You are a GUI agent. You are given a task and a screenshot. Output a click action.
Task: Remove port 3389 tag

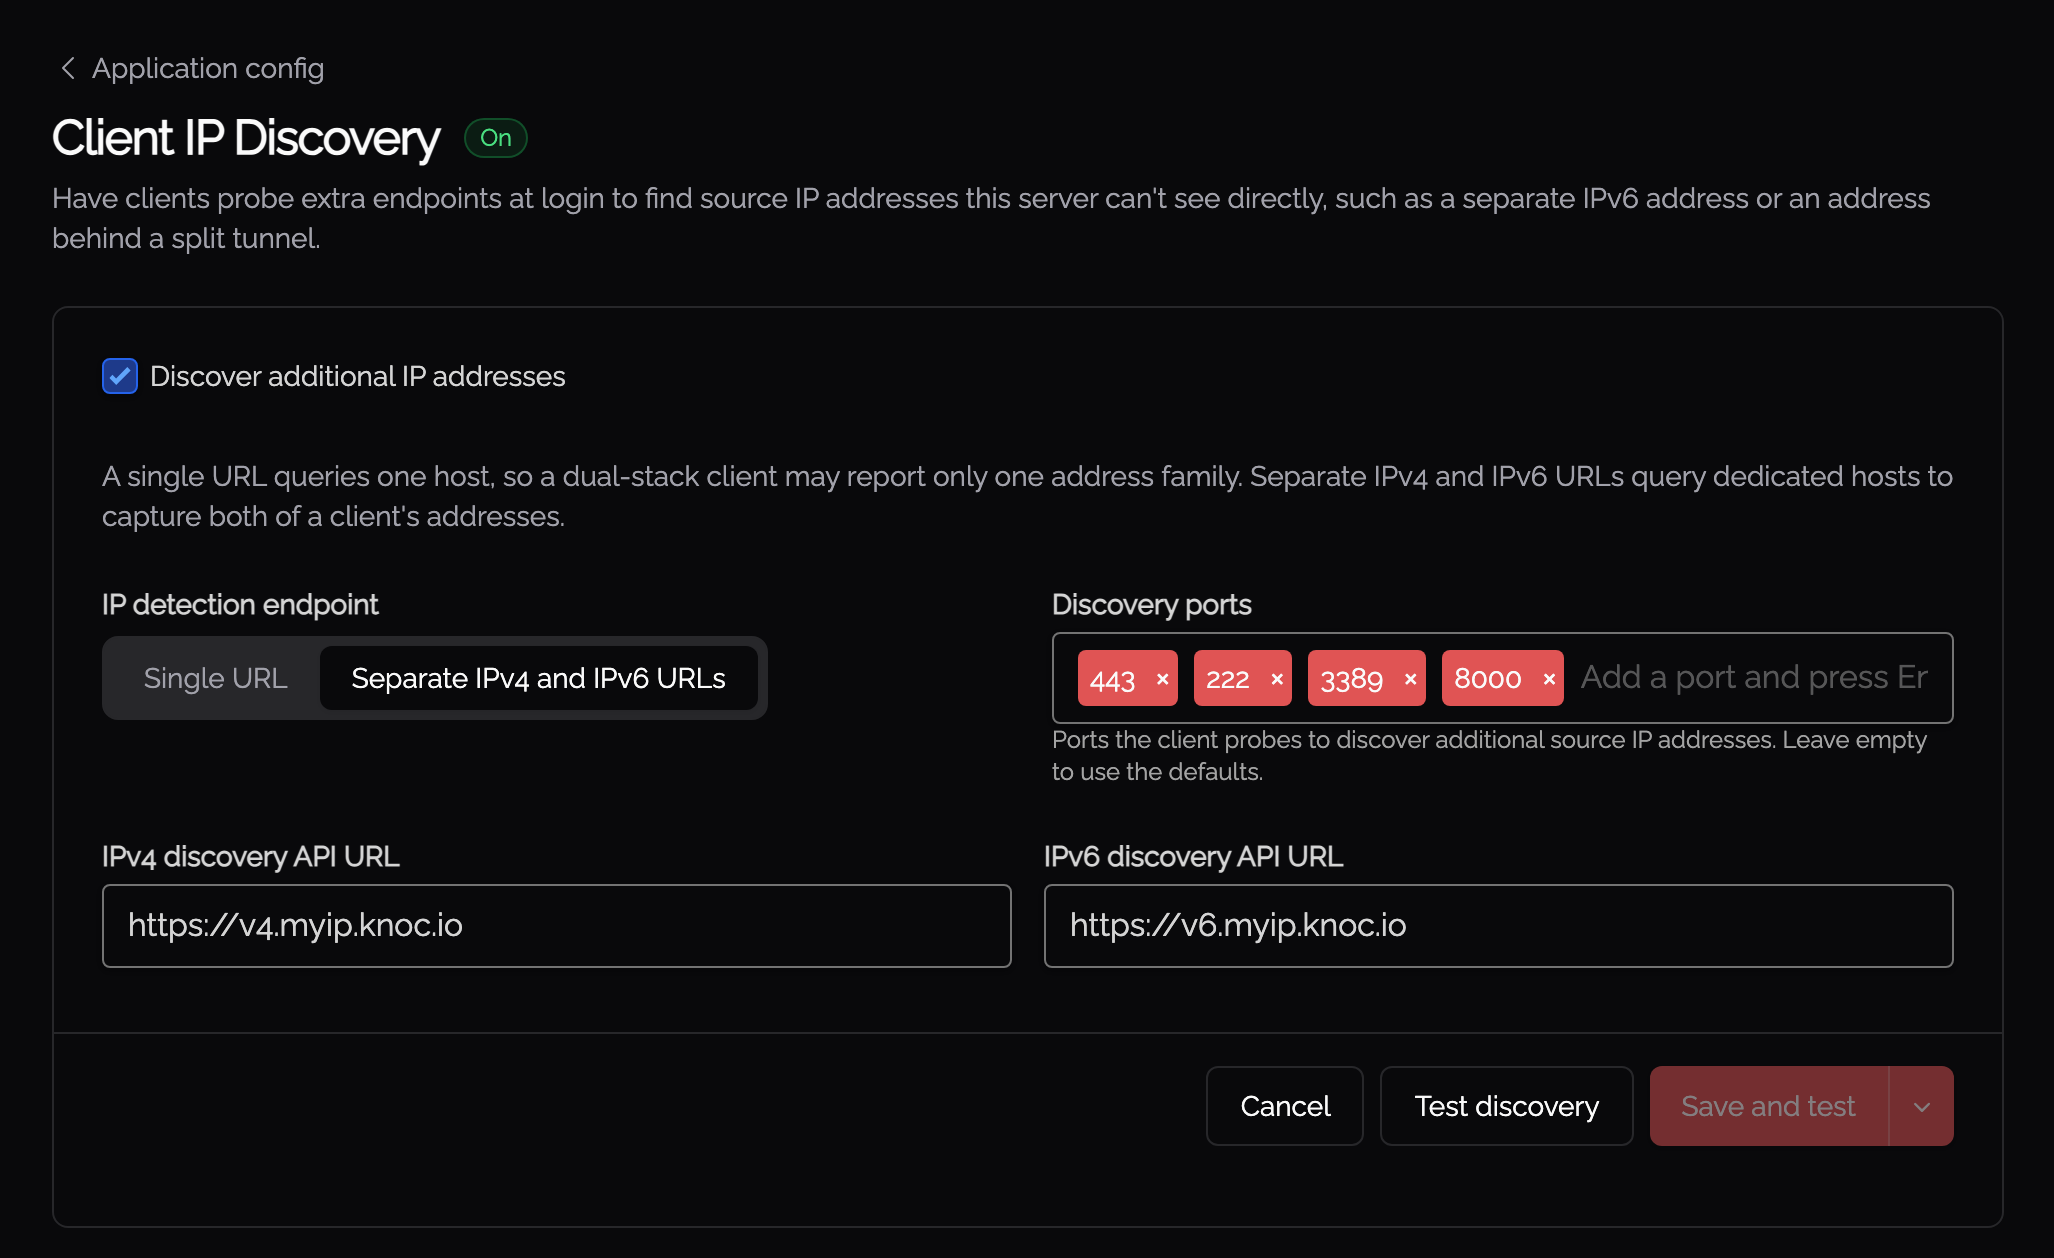click(x=1410, y=679)
